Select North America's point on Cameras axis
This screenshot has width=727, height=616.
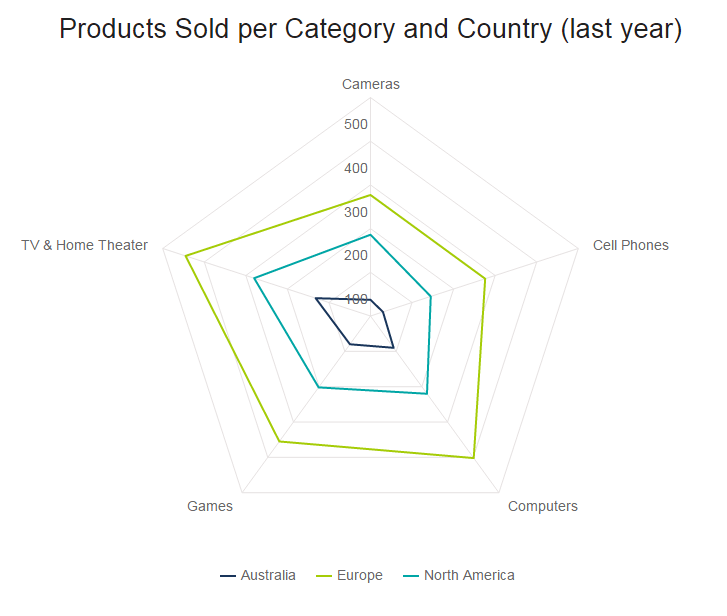(x=370, y=235)
